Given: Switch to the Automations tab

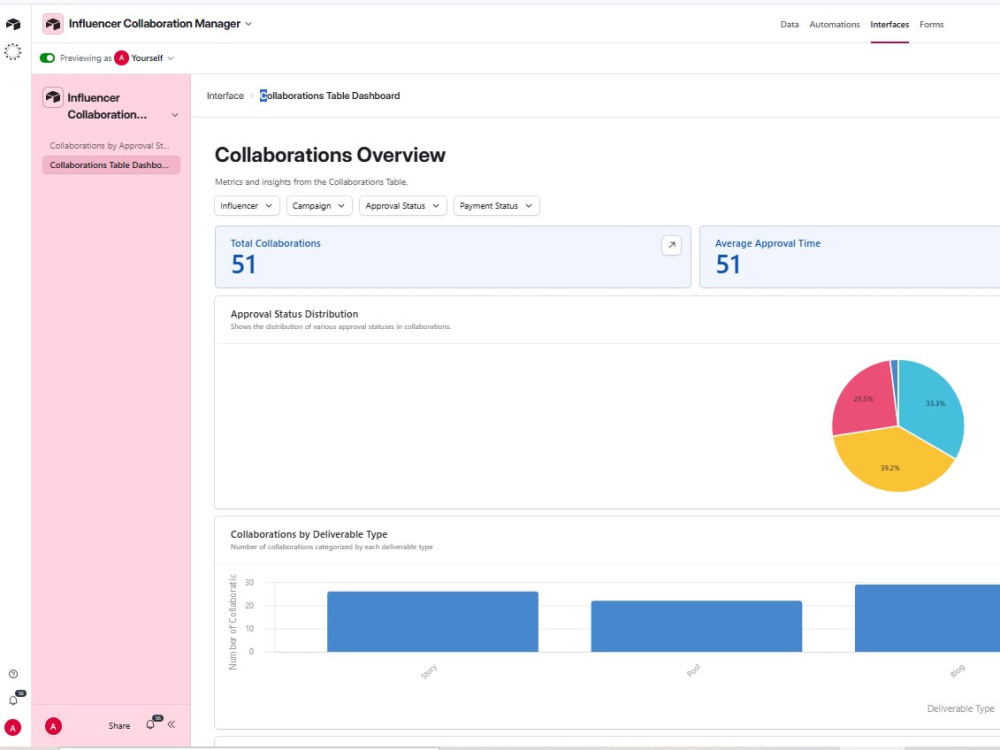Looking at the screenshot, I should click(x=834, y=24).
